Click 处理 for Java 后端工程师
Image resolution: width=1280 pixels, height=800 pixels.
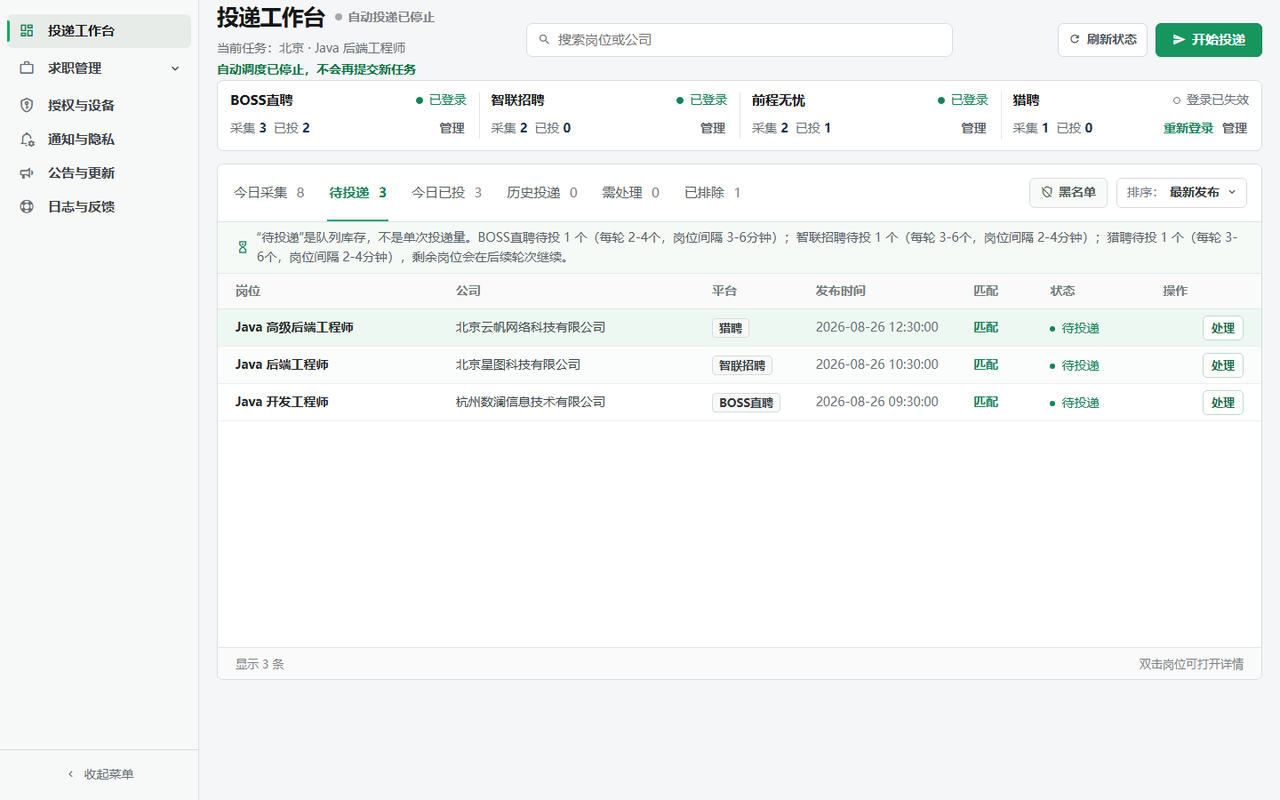click(1223, 365)
